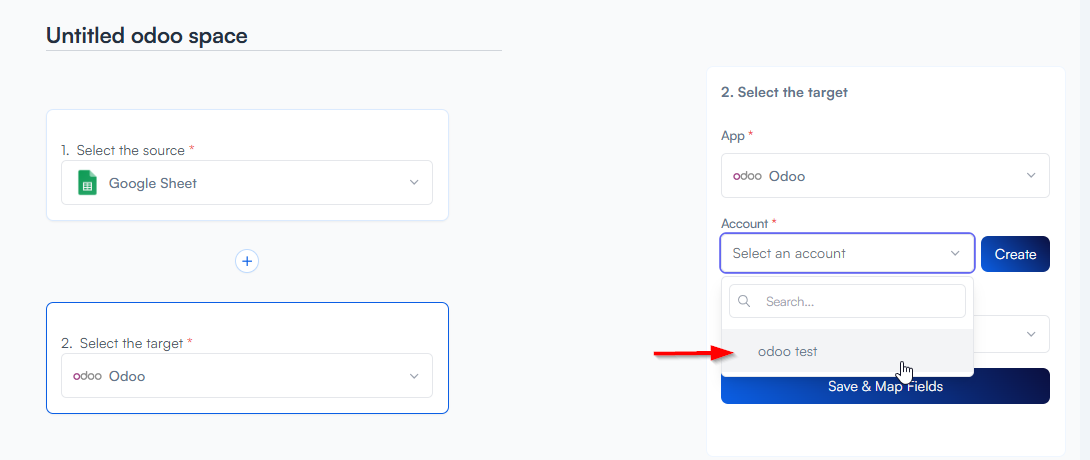1090x460 pixels.
Task: Select the "odoo test" account option
Action: (x=787, y=352)
